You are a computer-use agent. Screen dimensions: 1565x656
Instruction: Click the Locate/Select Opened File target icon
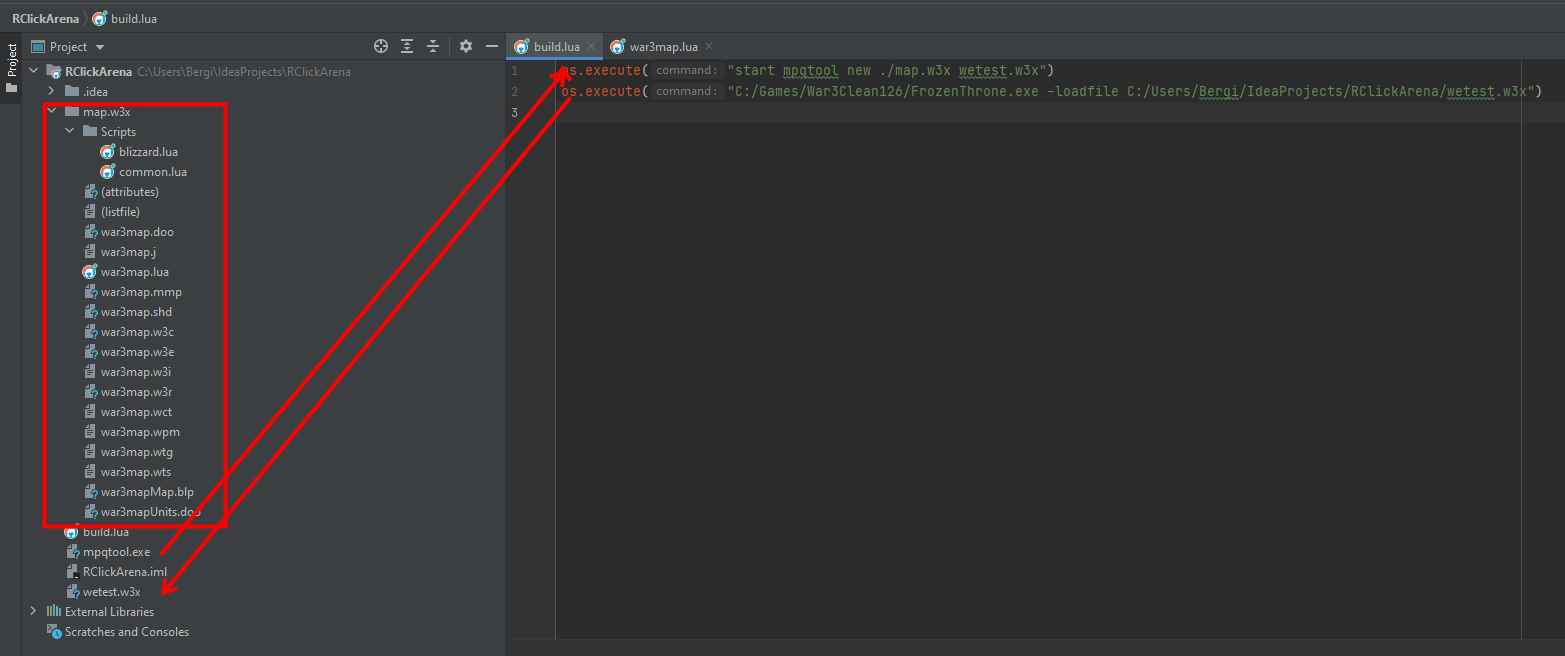tap(381, 46)
